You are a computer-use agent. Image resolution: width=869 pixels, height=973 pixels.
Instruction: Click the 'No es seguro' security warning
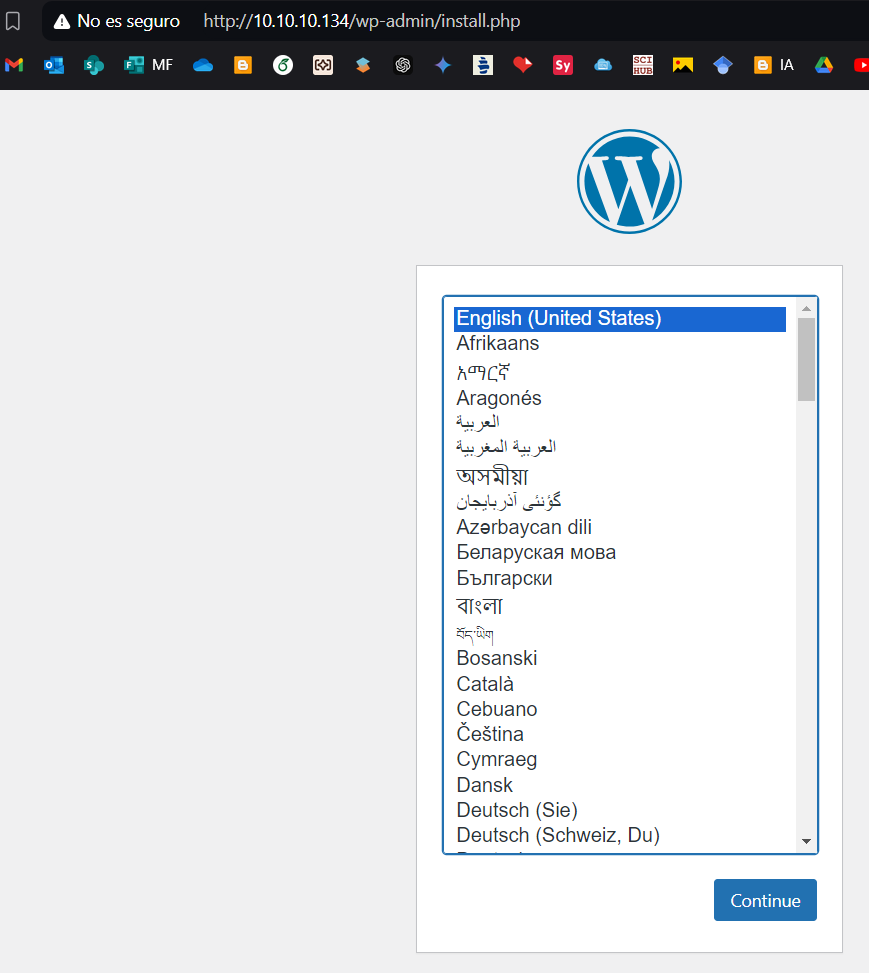click(x=117, y=21)
